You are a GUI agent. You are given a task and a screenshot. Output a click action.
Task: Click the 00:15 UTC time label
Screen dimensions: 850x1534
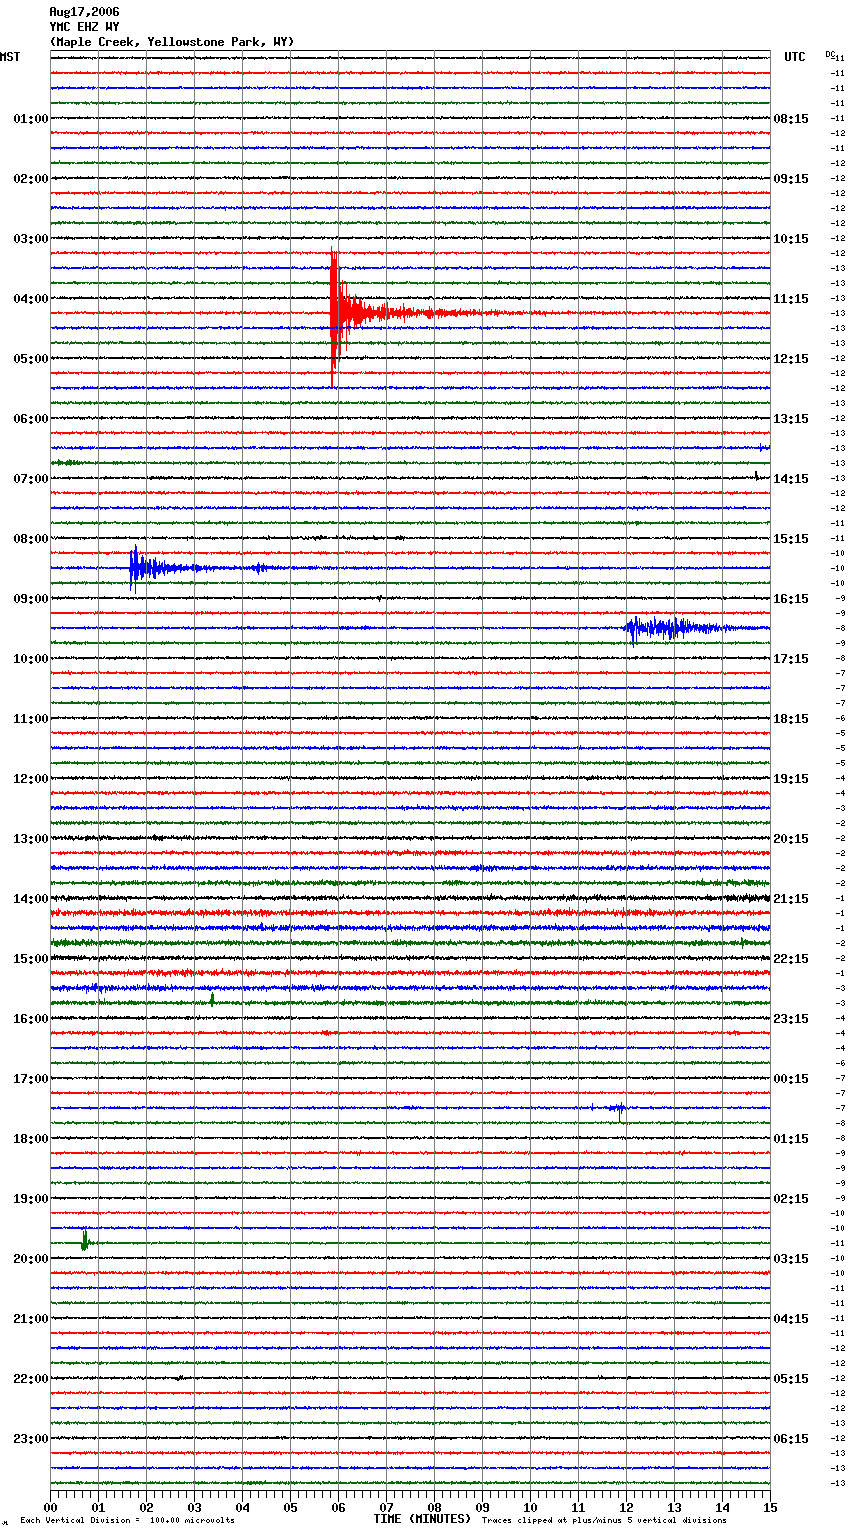point(791,1079)
